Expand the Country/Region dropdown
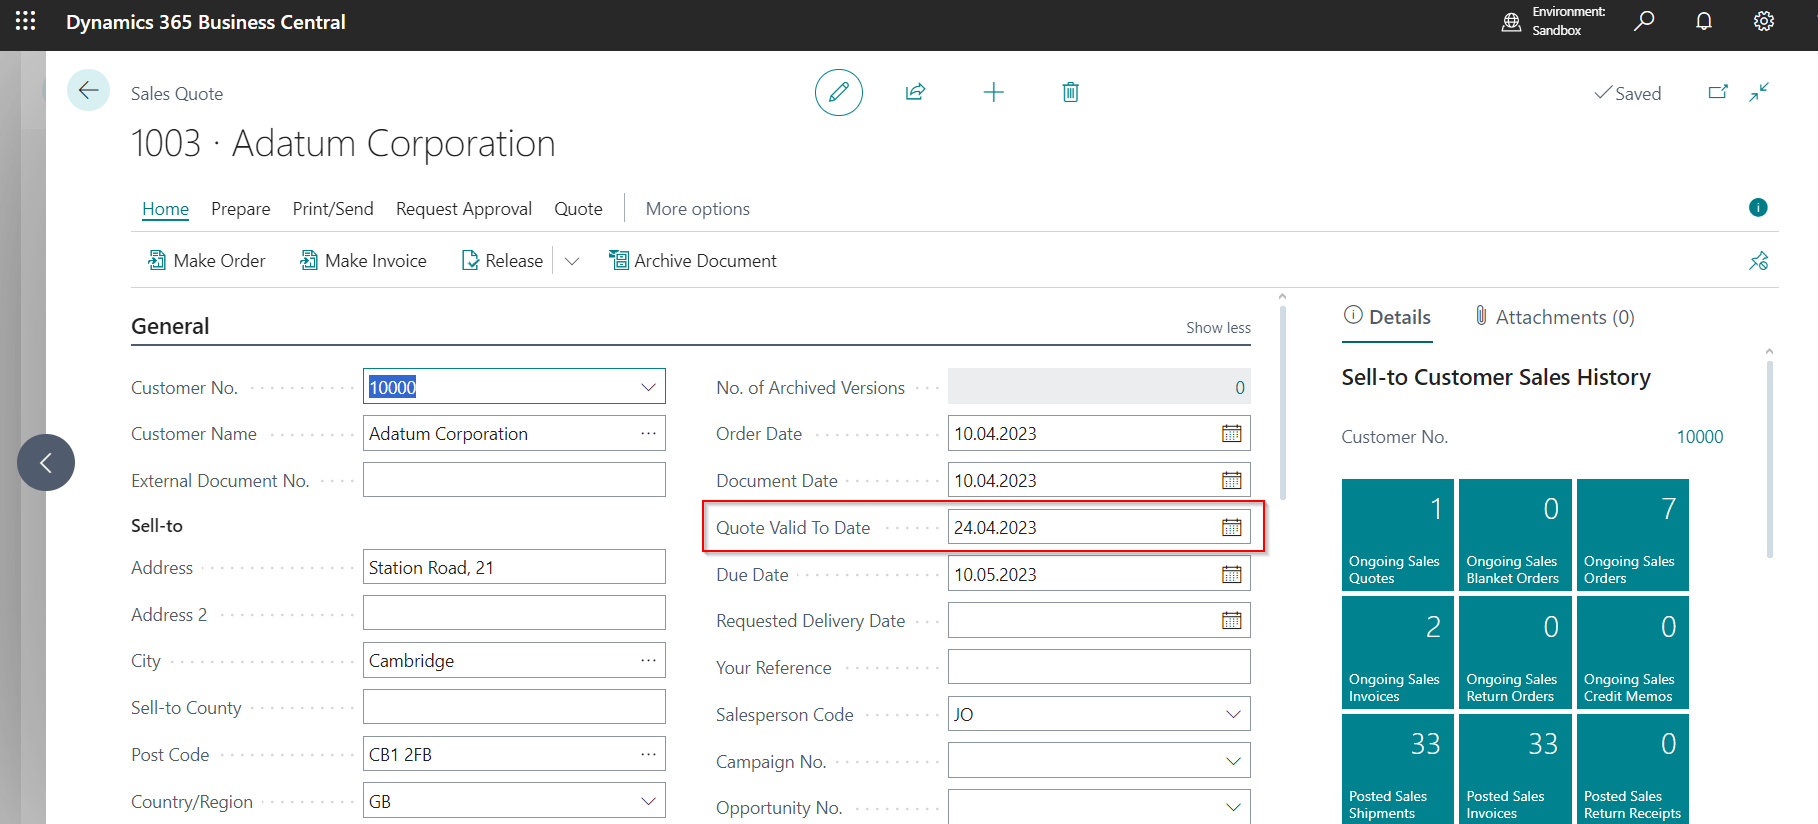1818x824 pixels. point(648,801)
